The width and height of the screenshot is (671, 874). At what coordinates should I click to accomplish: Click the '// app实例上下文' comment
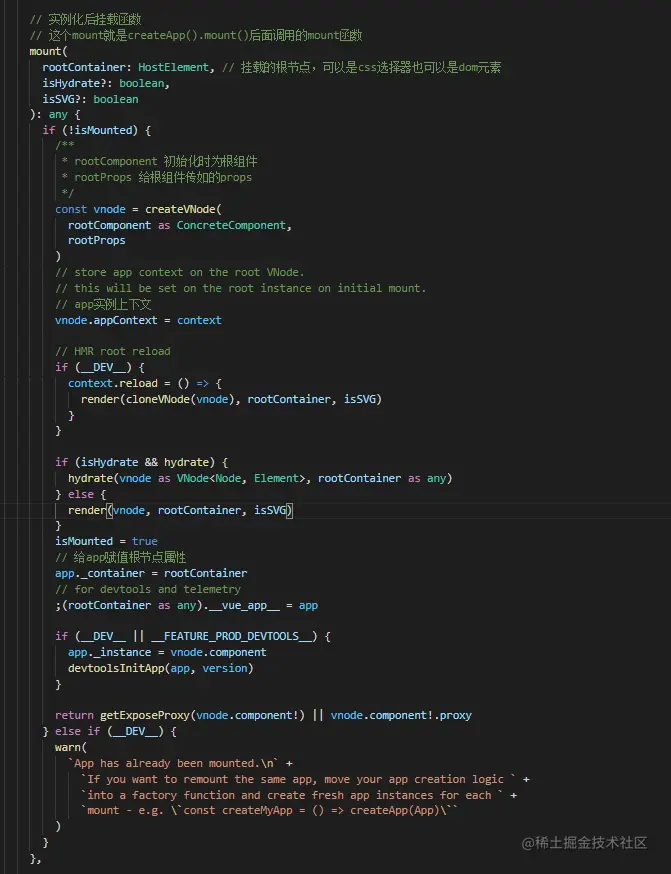click(103, 304)
